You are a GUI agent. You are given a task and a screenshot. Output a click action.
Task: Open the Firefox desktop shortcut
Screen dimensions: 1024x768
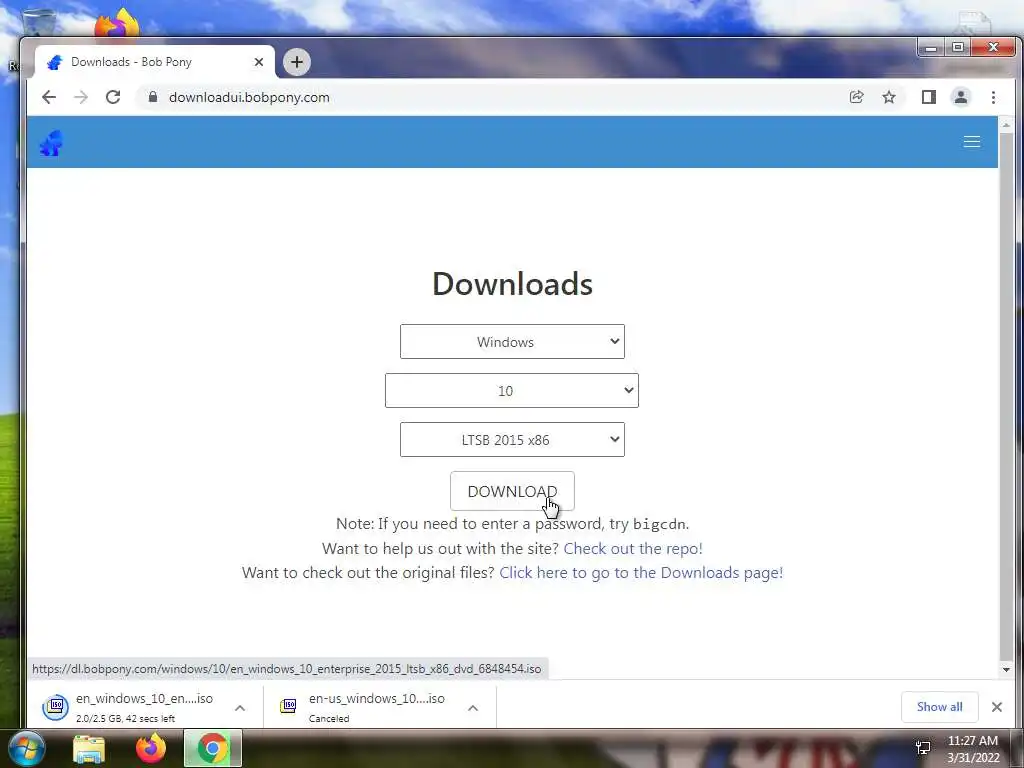coord(116,24)
